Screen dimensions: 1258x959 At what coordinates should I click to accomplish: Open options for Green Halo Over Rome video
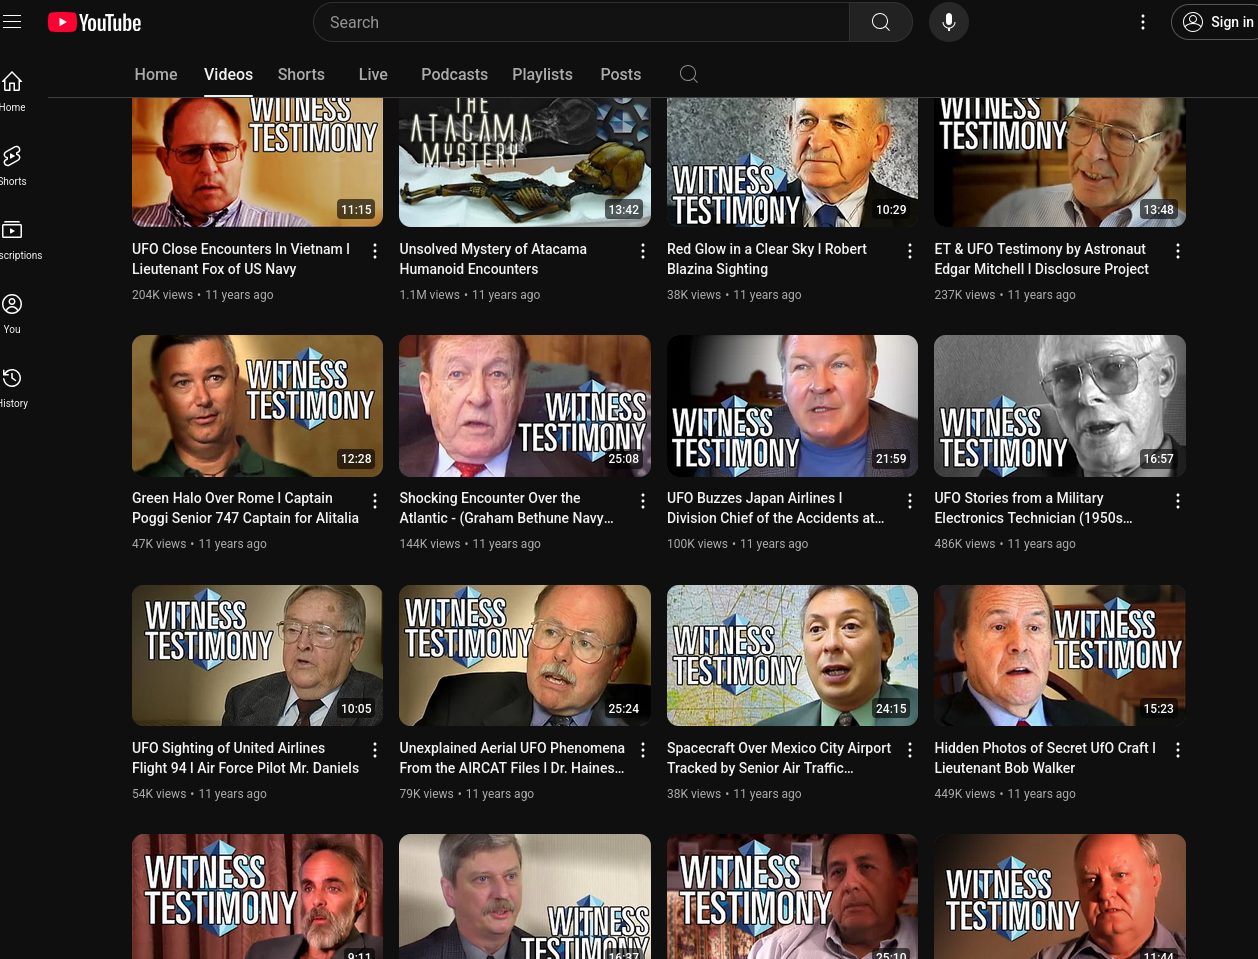point(375,501)
